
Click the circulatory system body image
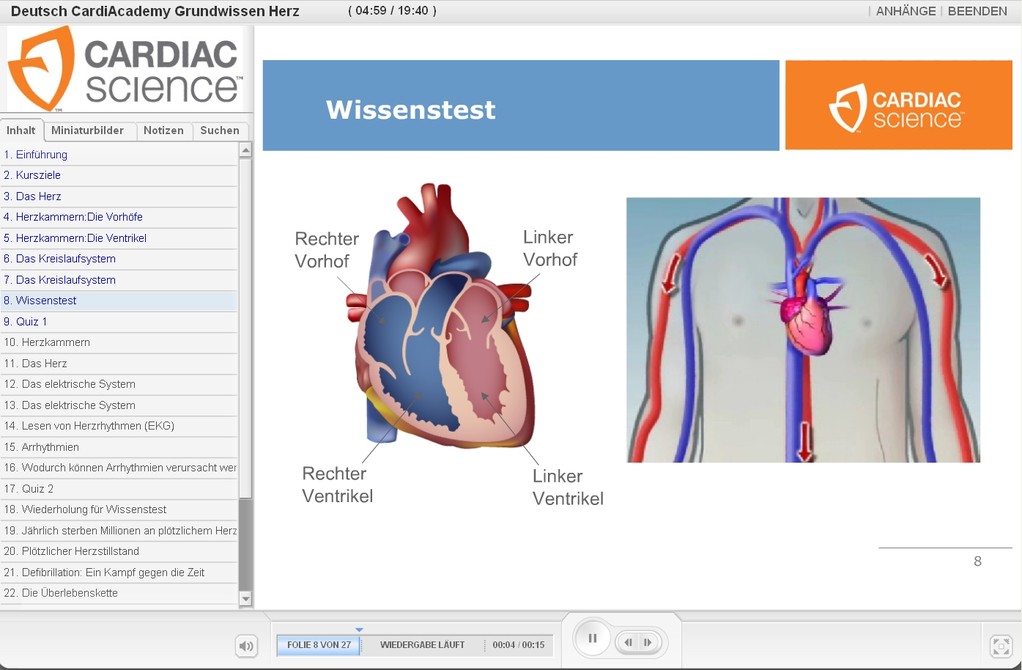click(803, 329)
